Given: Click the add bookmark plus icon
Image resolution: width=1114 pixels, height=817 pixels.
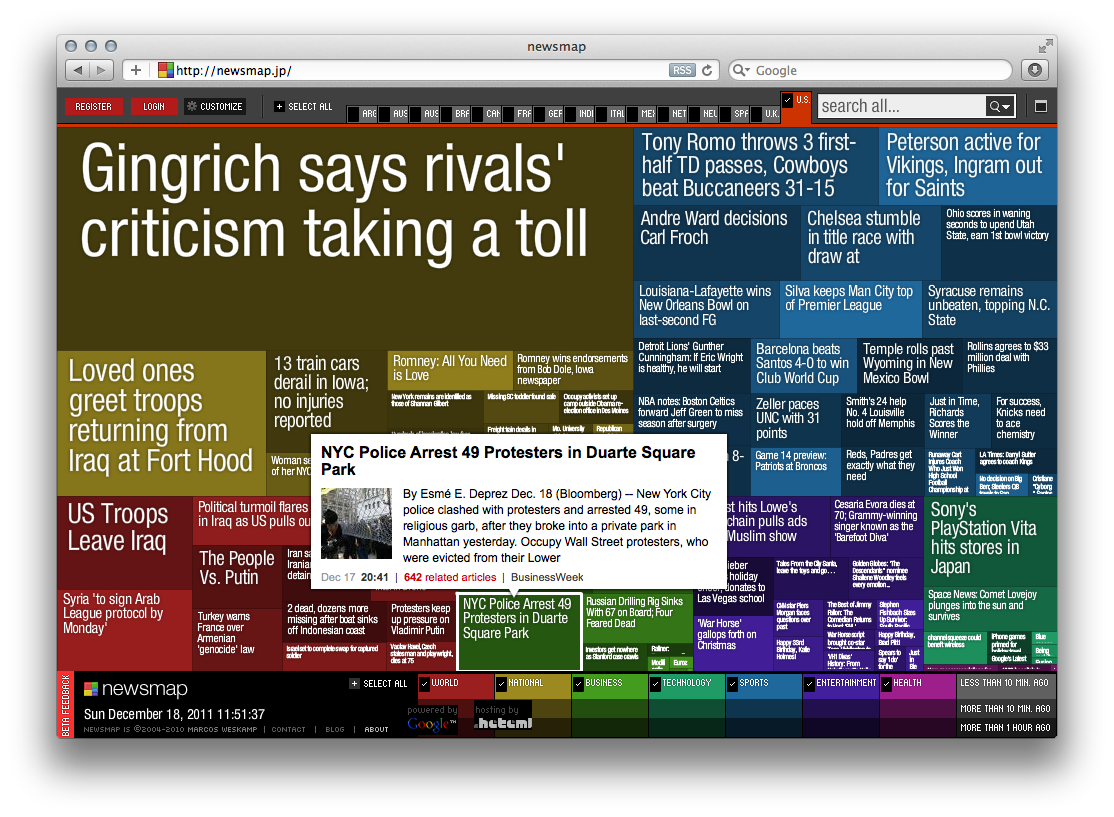Looking at the screenshot, I should tap(136, 70).
